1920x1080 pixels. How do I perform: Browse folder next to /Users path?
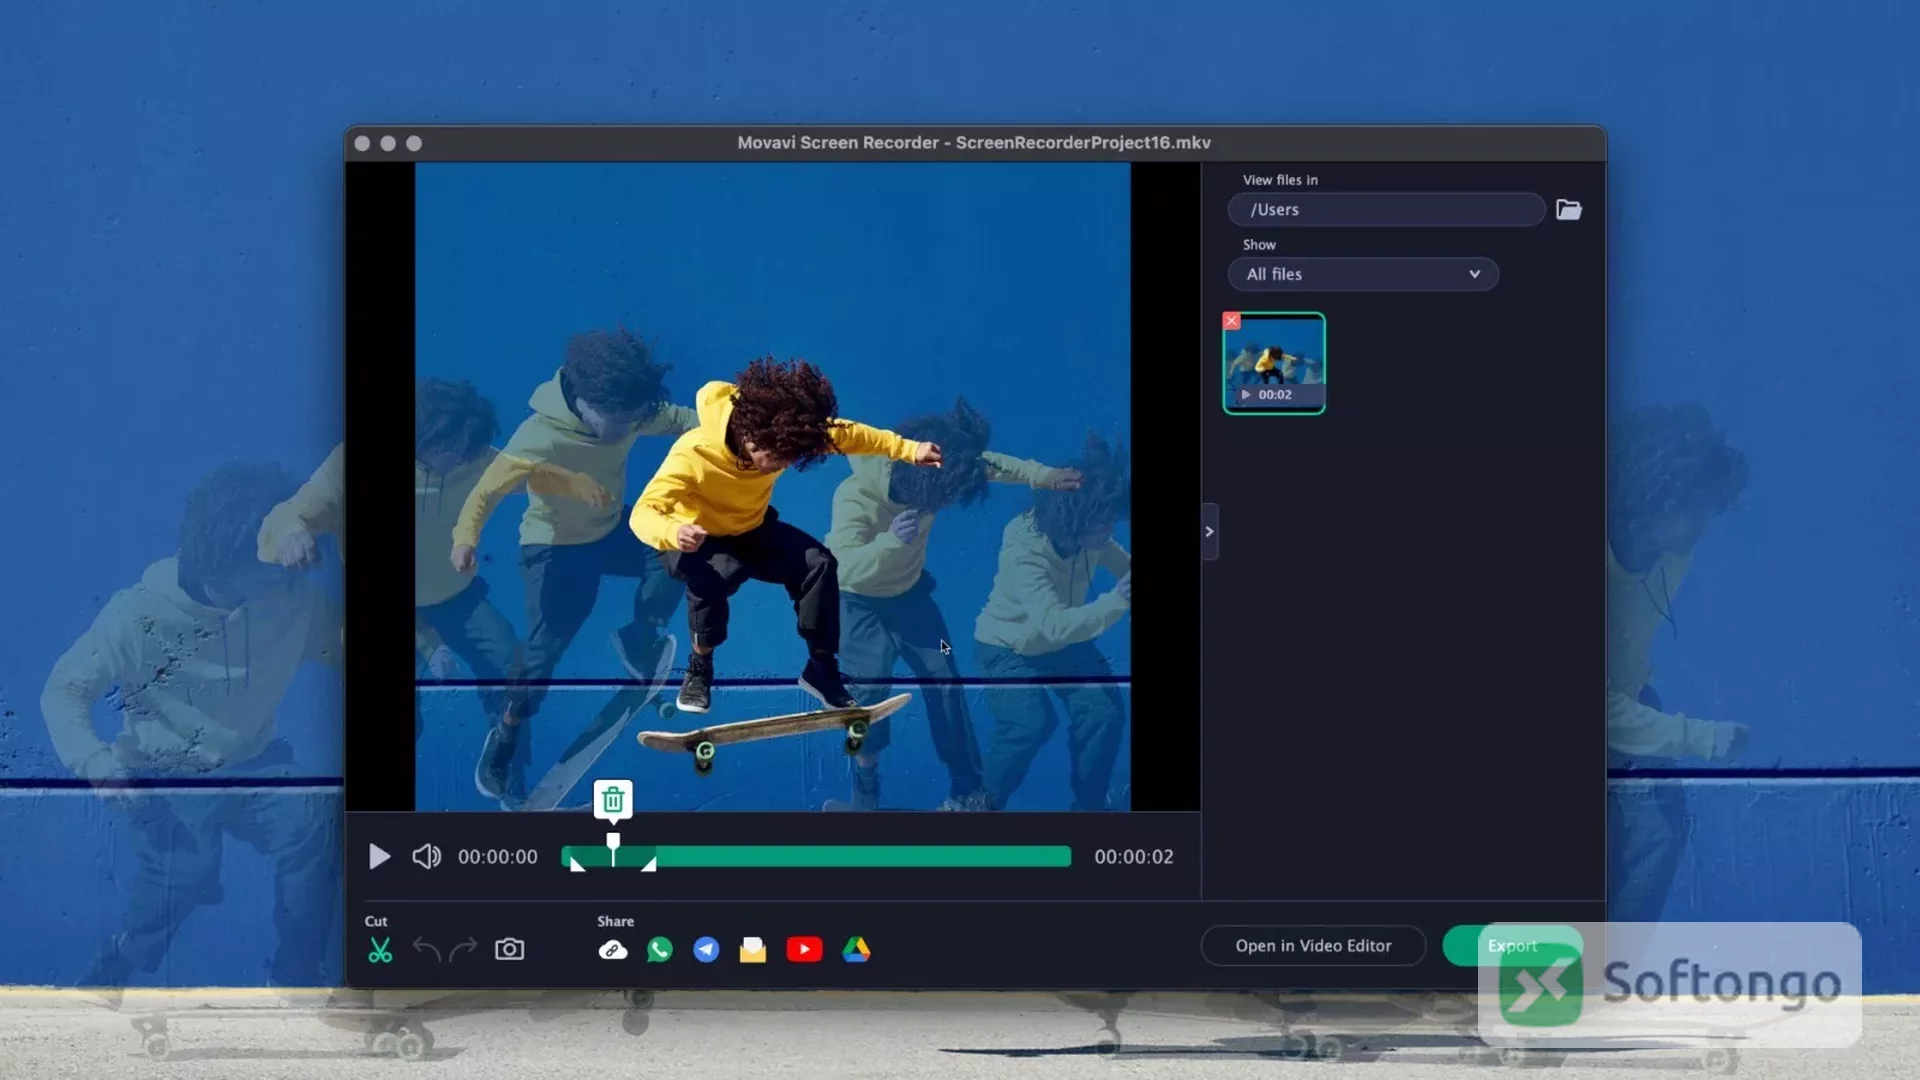(x=1569, y=209)
